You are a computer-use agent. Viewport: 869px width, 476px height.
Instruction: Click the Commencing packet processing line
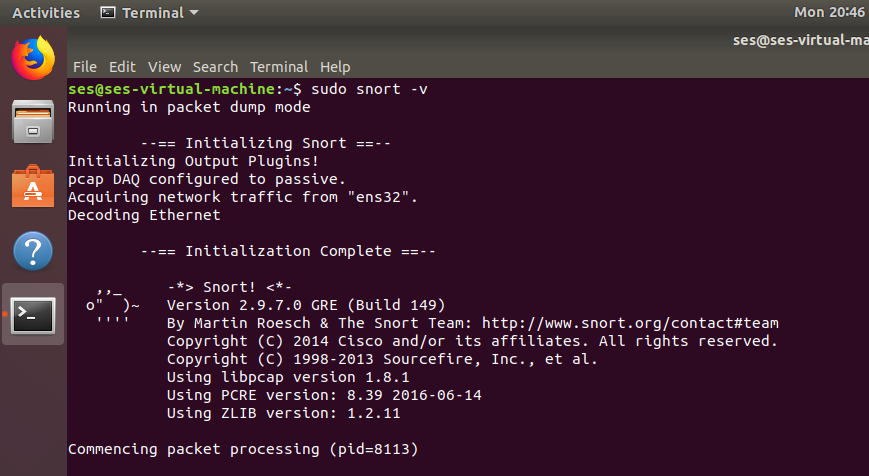coord(243,449)
